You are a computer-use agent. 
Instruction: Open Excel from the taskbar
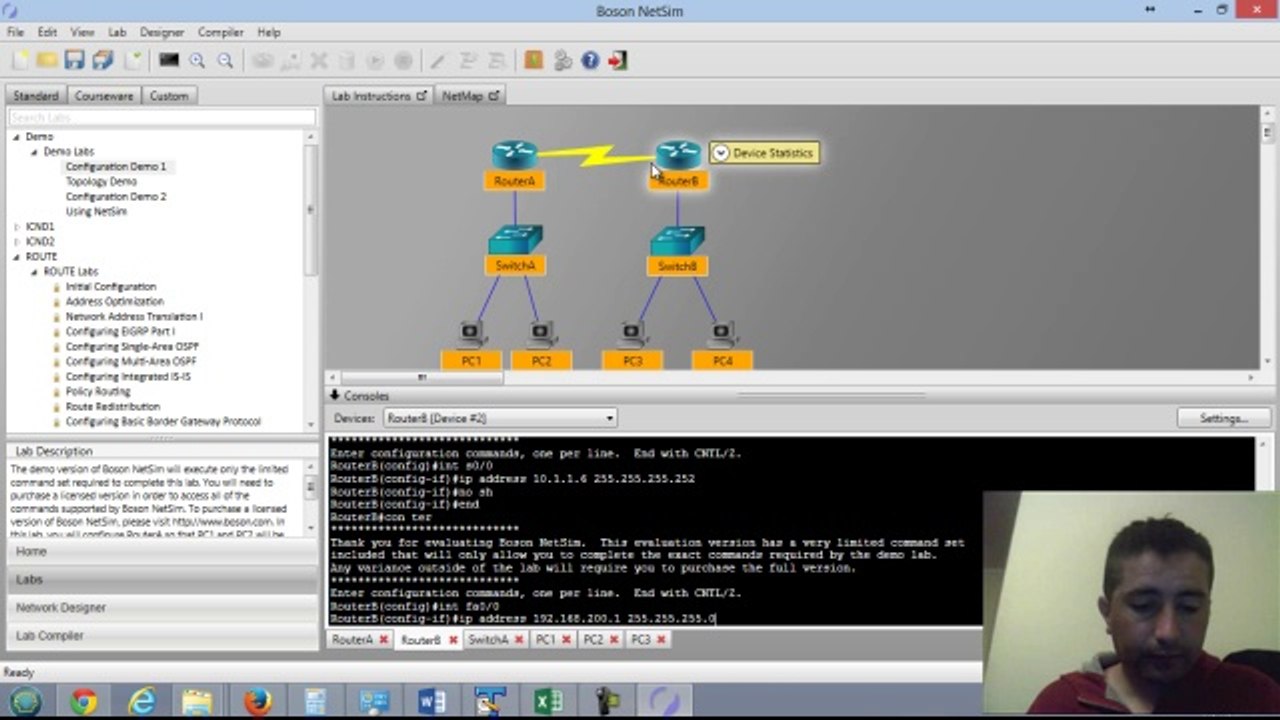pos(548,702)
